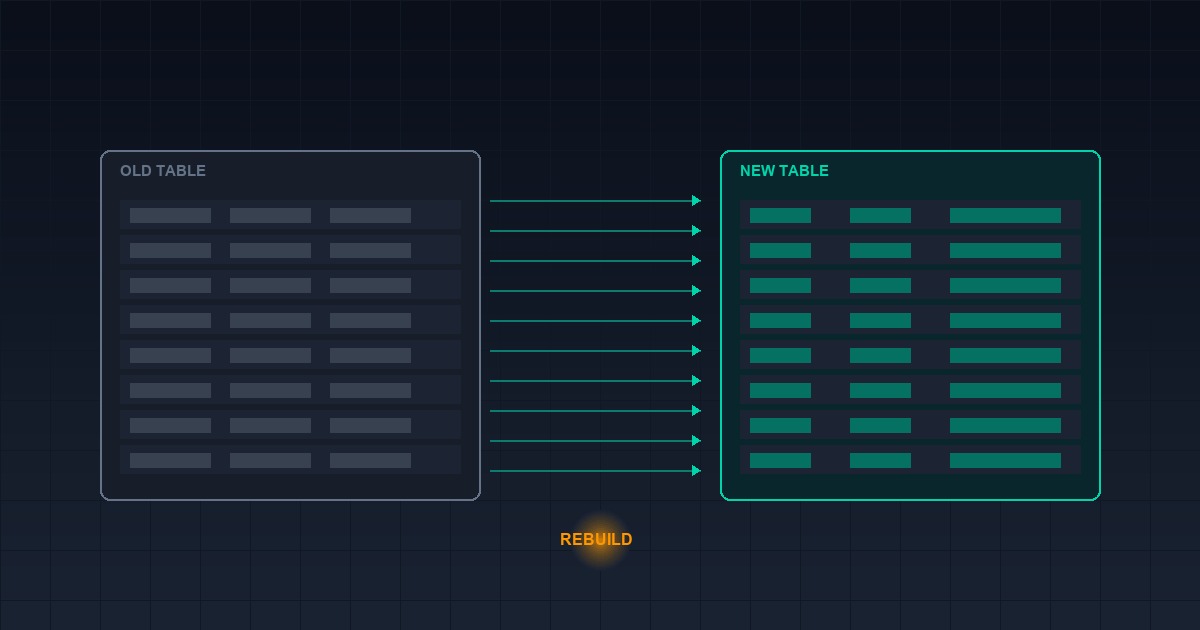
Task: Select first gray cell in old table's second row
Action: [x=170, y=250]
